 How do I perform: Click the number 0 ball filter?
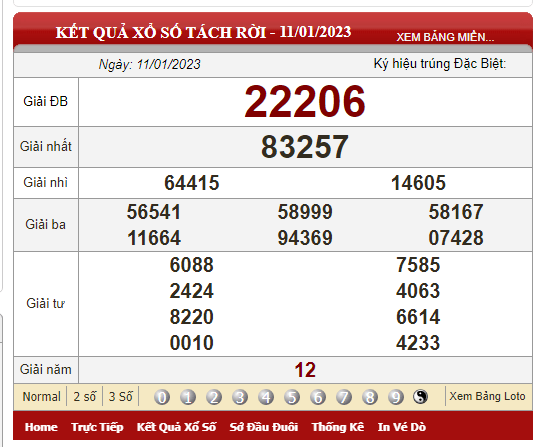click(x=162, y=397)
